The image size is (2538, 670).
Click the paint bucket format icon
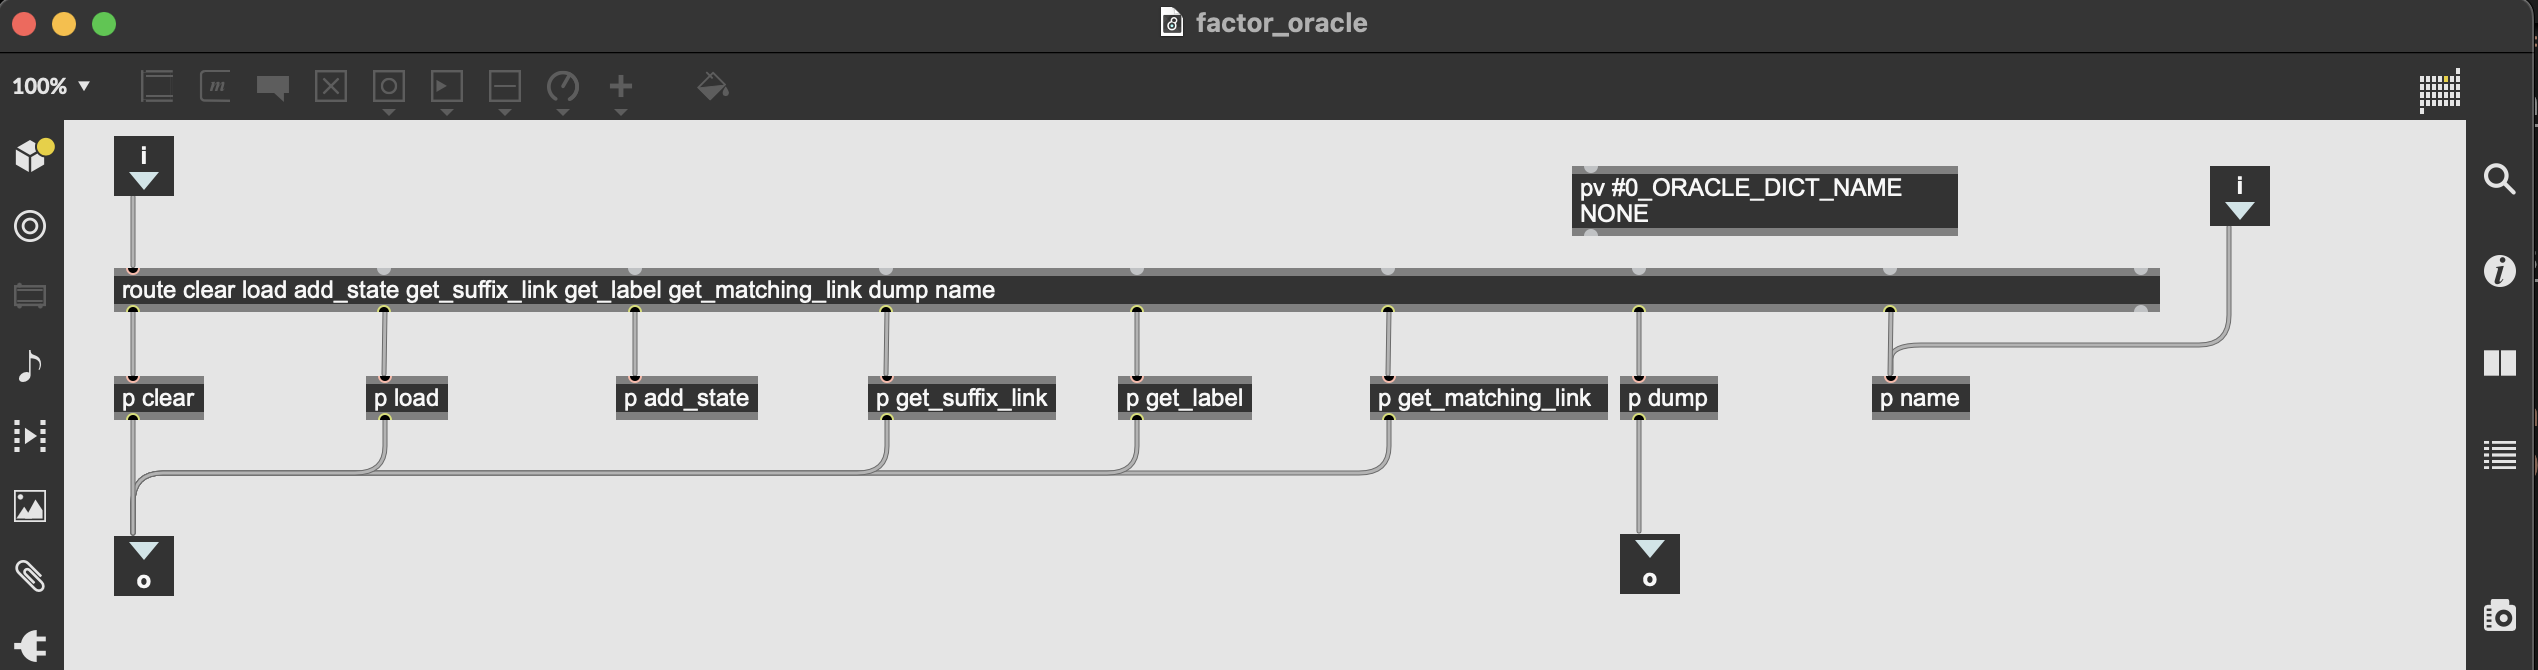point(712,87)
